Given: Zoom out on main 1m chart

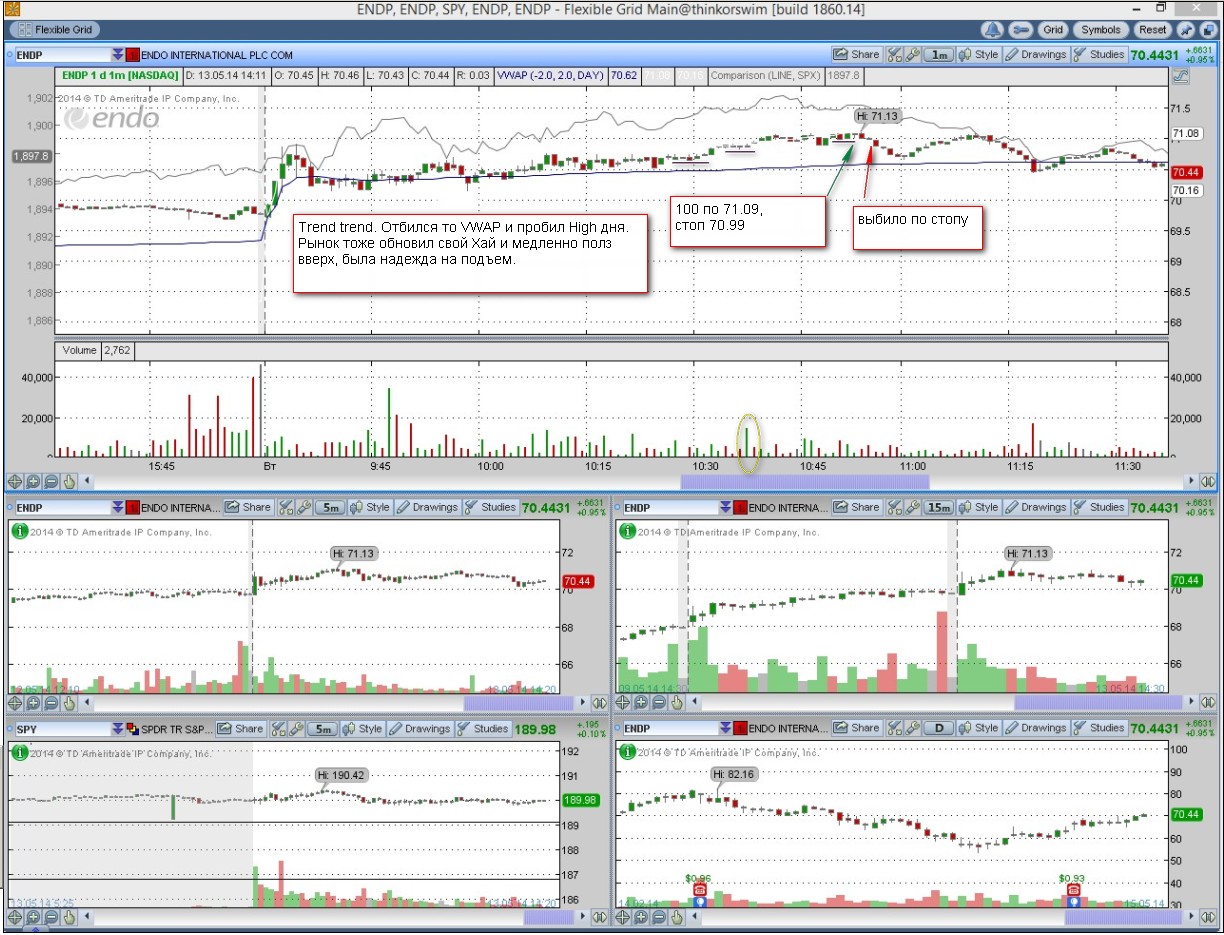Looking at the screenshot, I should coord(51,481).
